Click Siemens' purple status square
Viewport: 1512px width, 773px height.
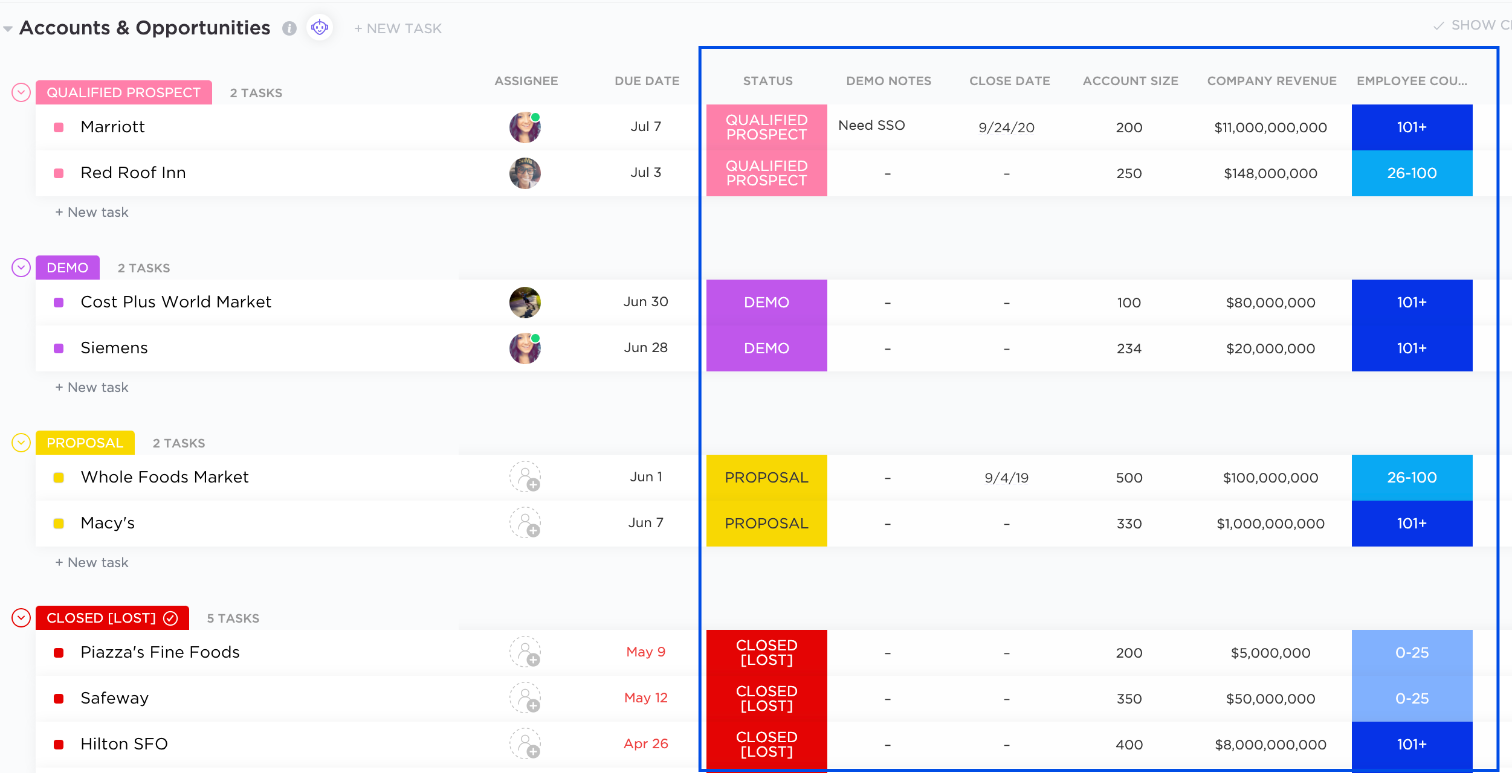(x=58, y=348)
